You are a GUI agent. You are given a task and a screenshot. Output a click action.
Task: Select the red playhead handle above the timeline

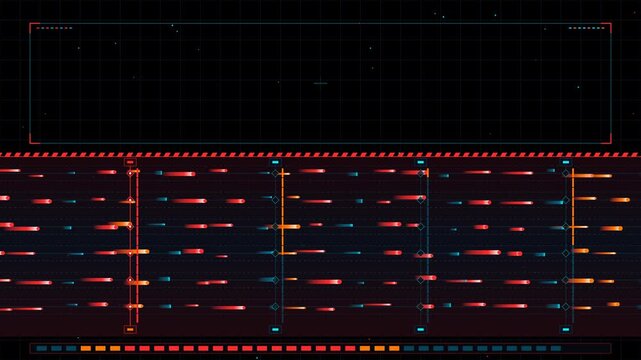[x=130, y=162]
